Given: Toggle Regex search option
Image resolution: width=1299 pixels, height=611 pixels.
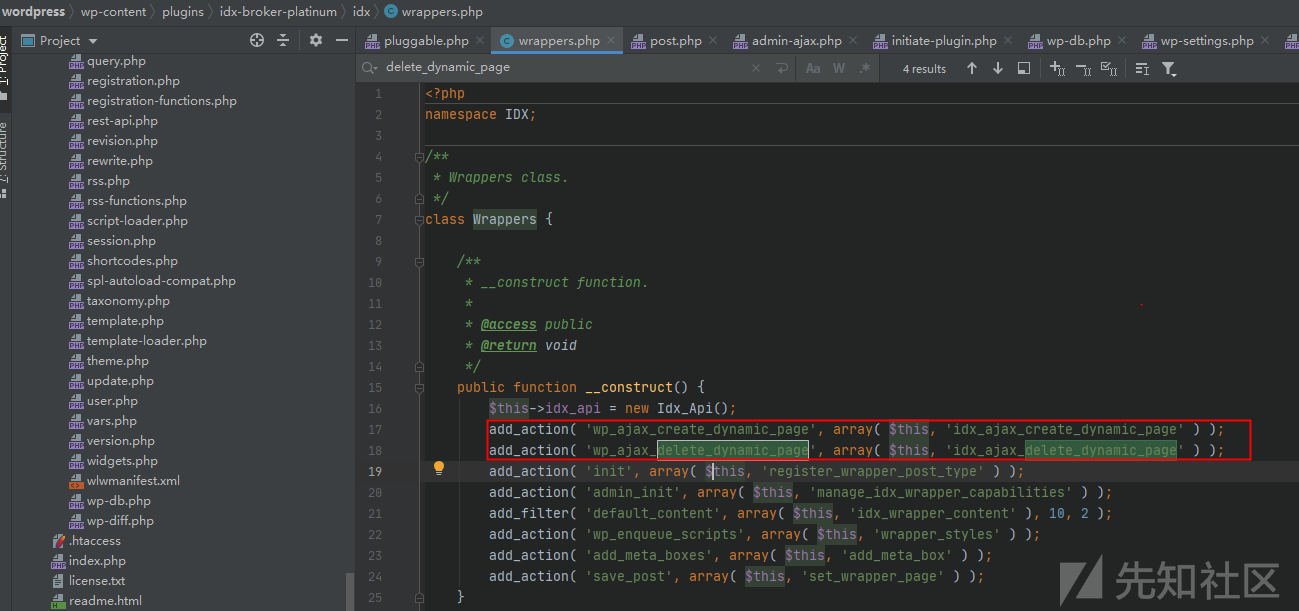Looking at the screenshot, I should (864, 68).
